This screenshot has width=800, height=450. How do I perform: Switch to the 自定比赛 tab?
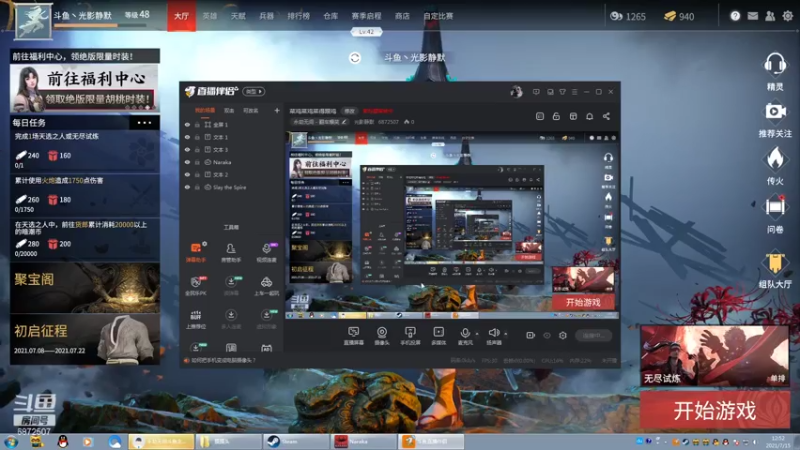(438, 16)
